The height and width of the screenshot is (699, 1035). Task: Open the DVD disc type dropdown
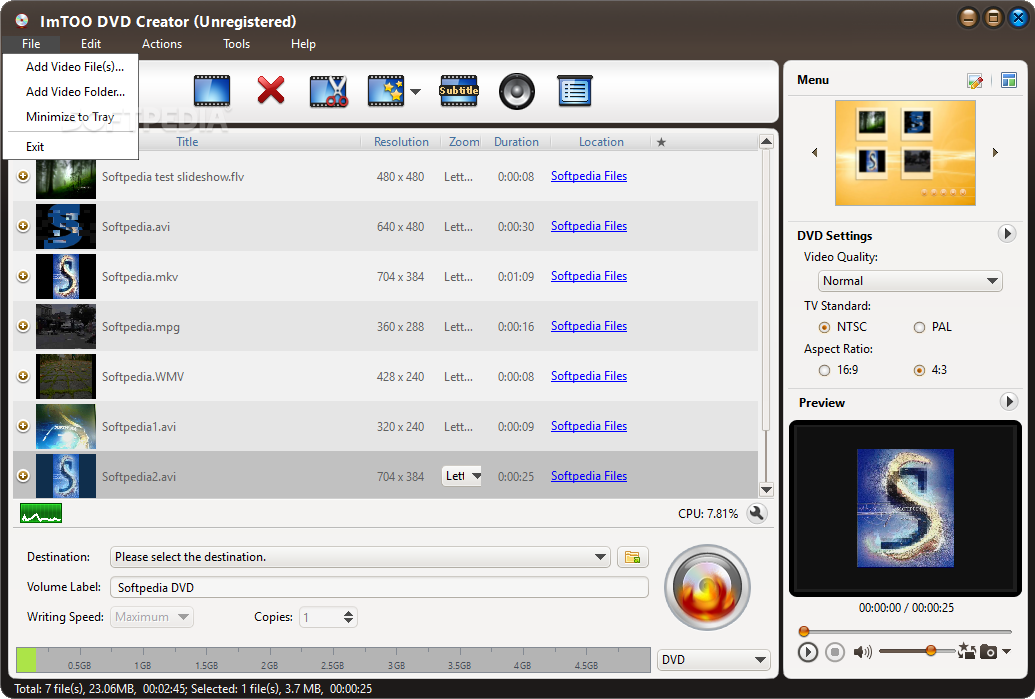pos(714,659)
